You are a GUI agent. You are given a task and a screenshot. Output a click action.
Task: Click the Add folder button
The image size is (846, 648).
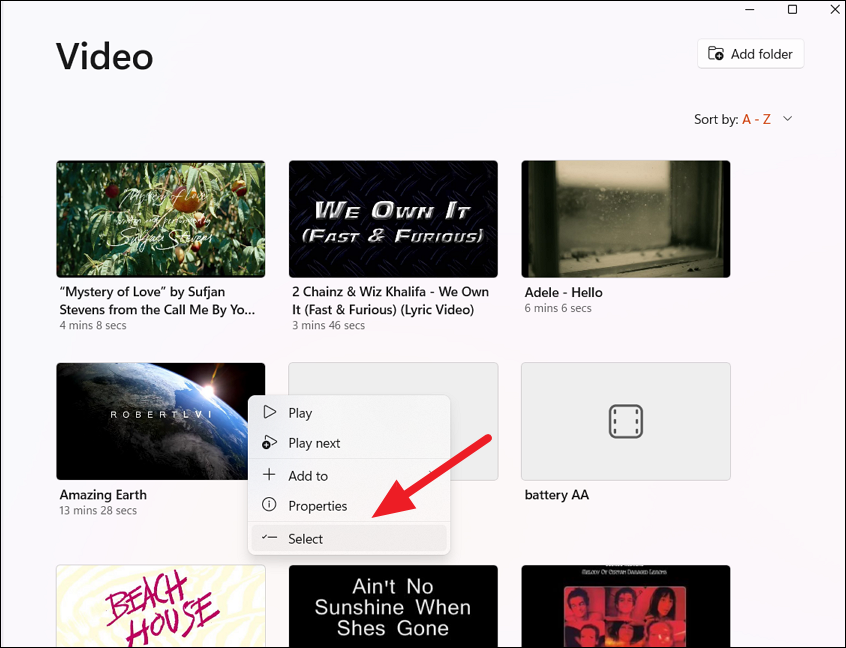[x=751, y=54]
